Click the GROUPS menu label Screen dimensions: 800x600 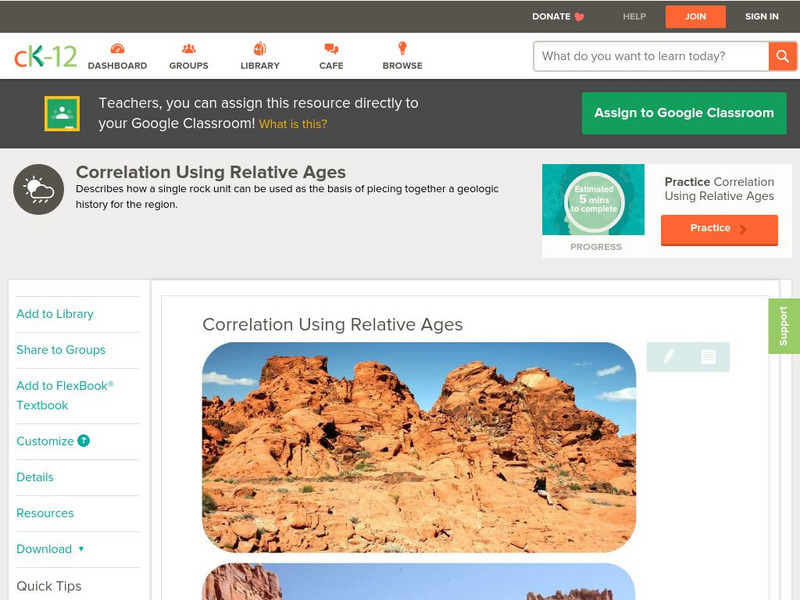coord(189,66)
